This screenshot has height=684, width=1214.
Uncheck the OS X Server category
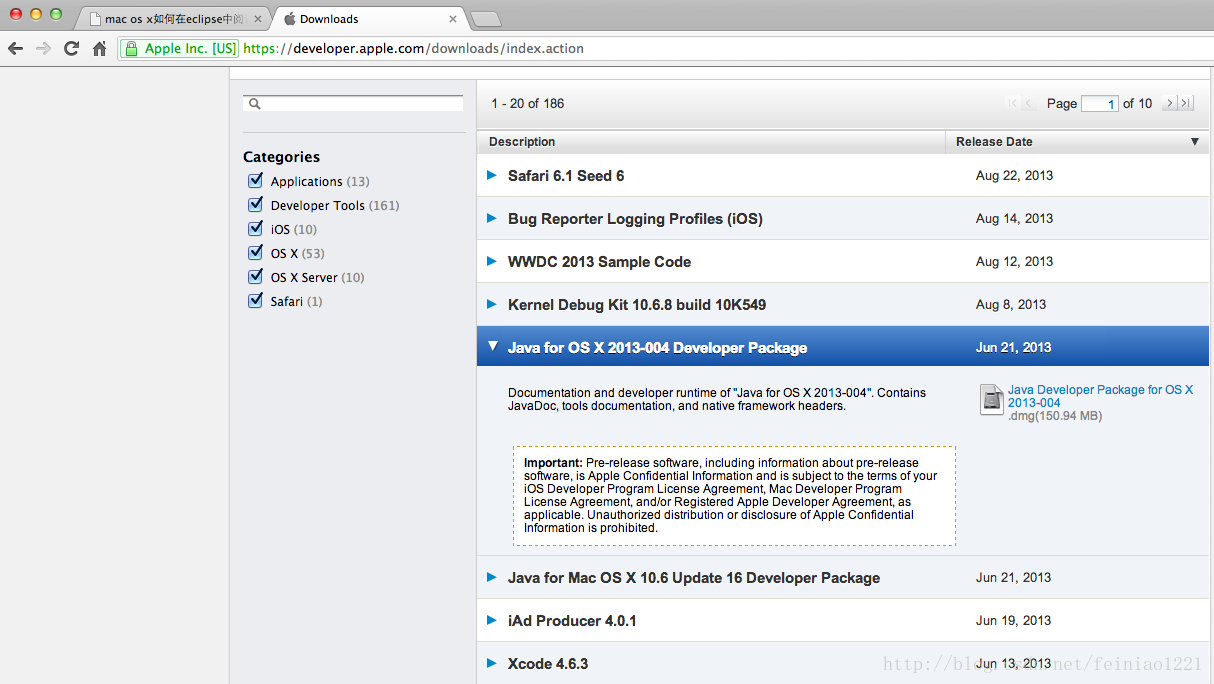click(255, 276)
